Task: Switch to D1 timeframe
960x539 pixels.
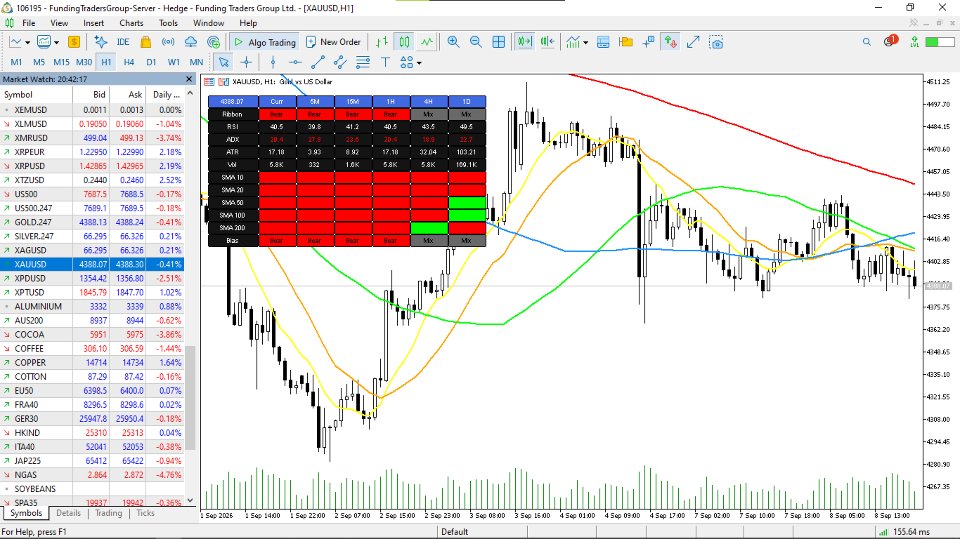Action: (151, 62)
